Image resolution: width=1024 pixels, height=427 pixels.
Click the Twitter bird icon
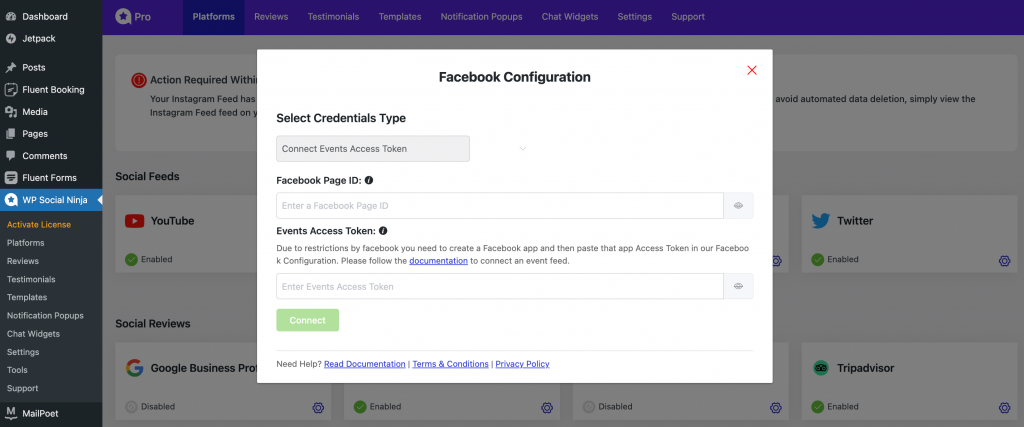tap(821, 221)
